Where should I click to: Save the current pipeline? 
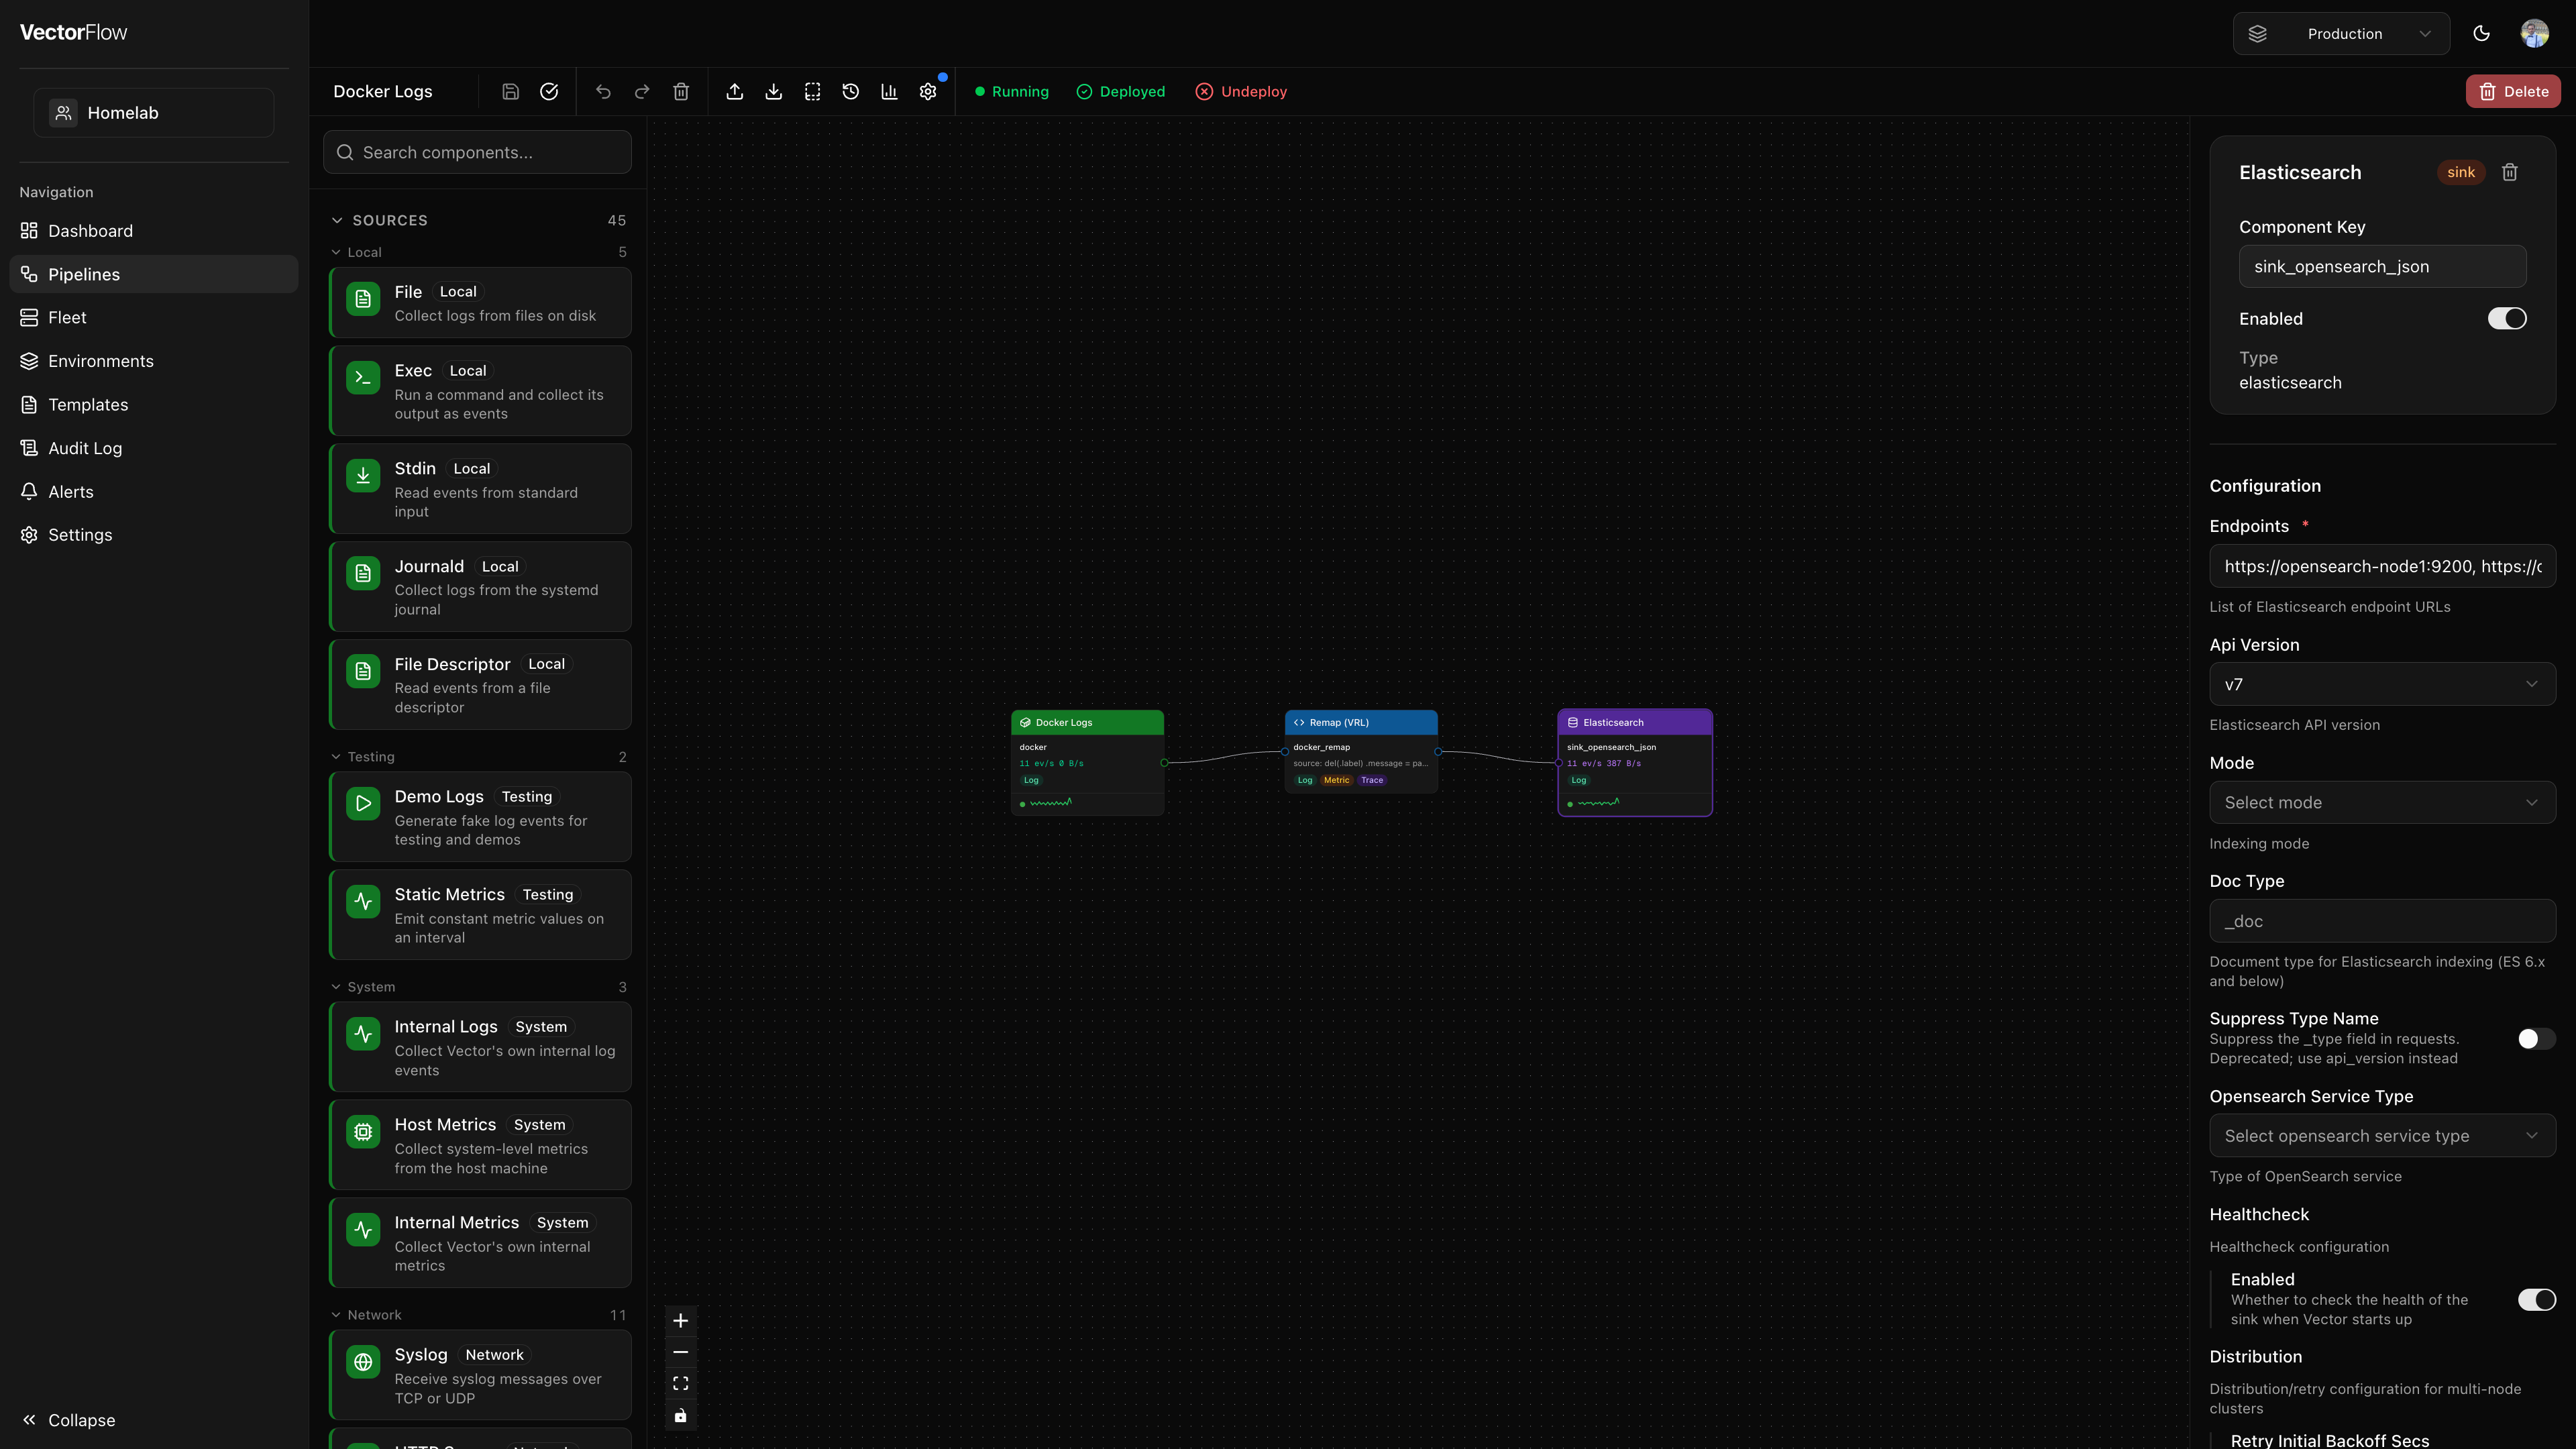pos(510,91)
